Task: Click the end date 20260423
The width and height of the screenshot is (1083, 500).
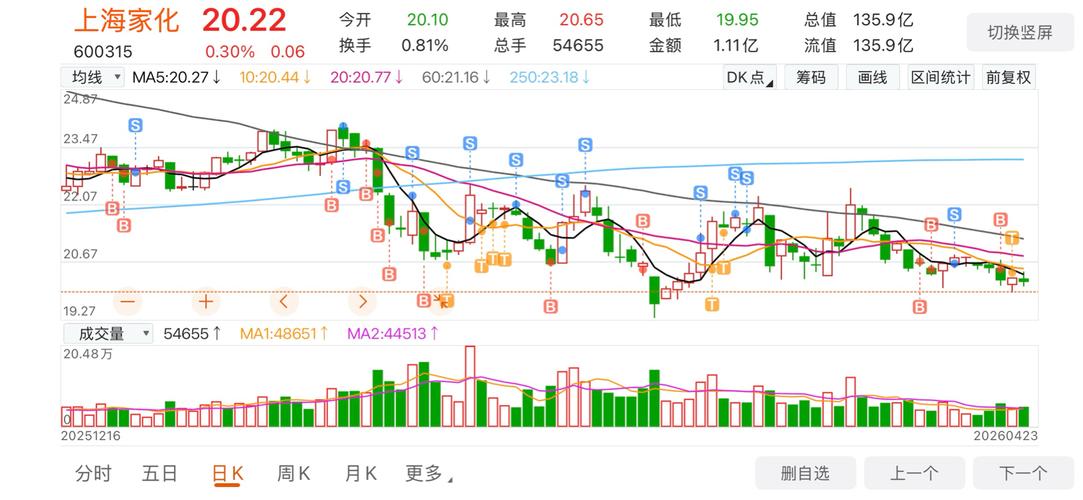Action: [x=1006, y=436]
